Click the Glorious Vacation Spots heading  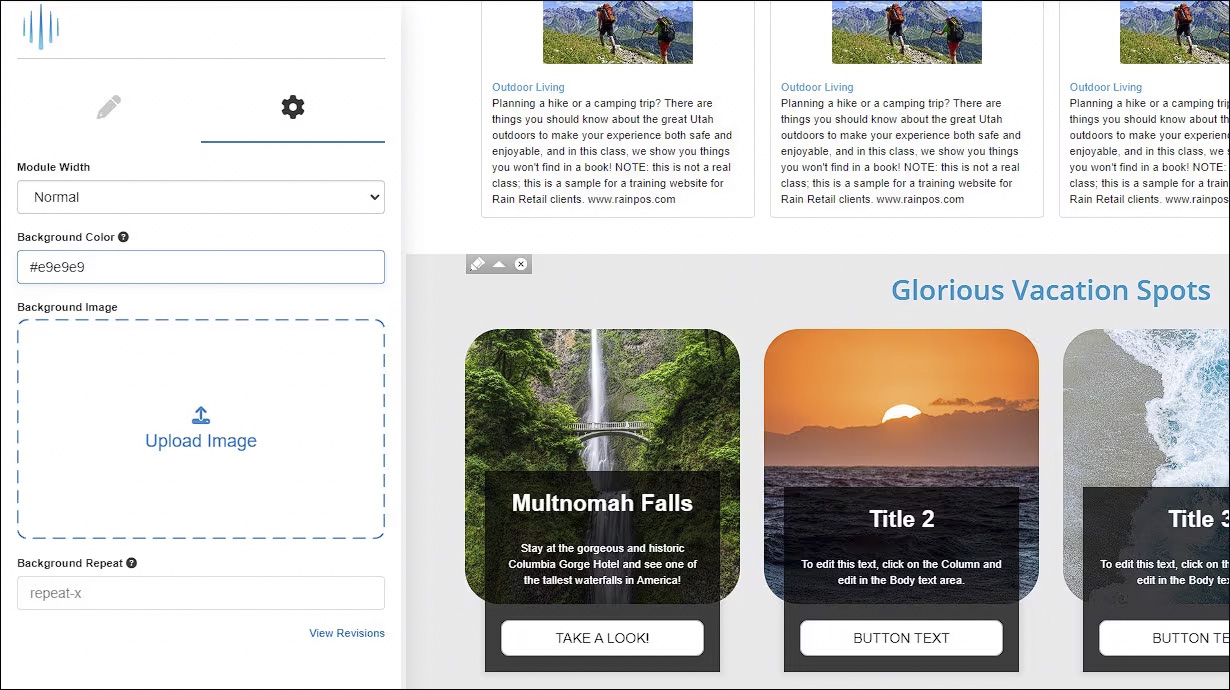pos(1051,290)
